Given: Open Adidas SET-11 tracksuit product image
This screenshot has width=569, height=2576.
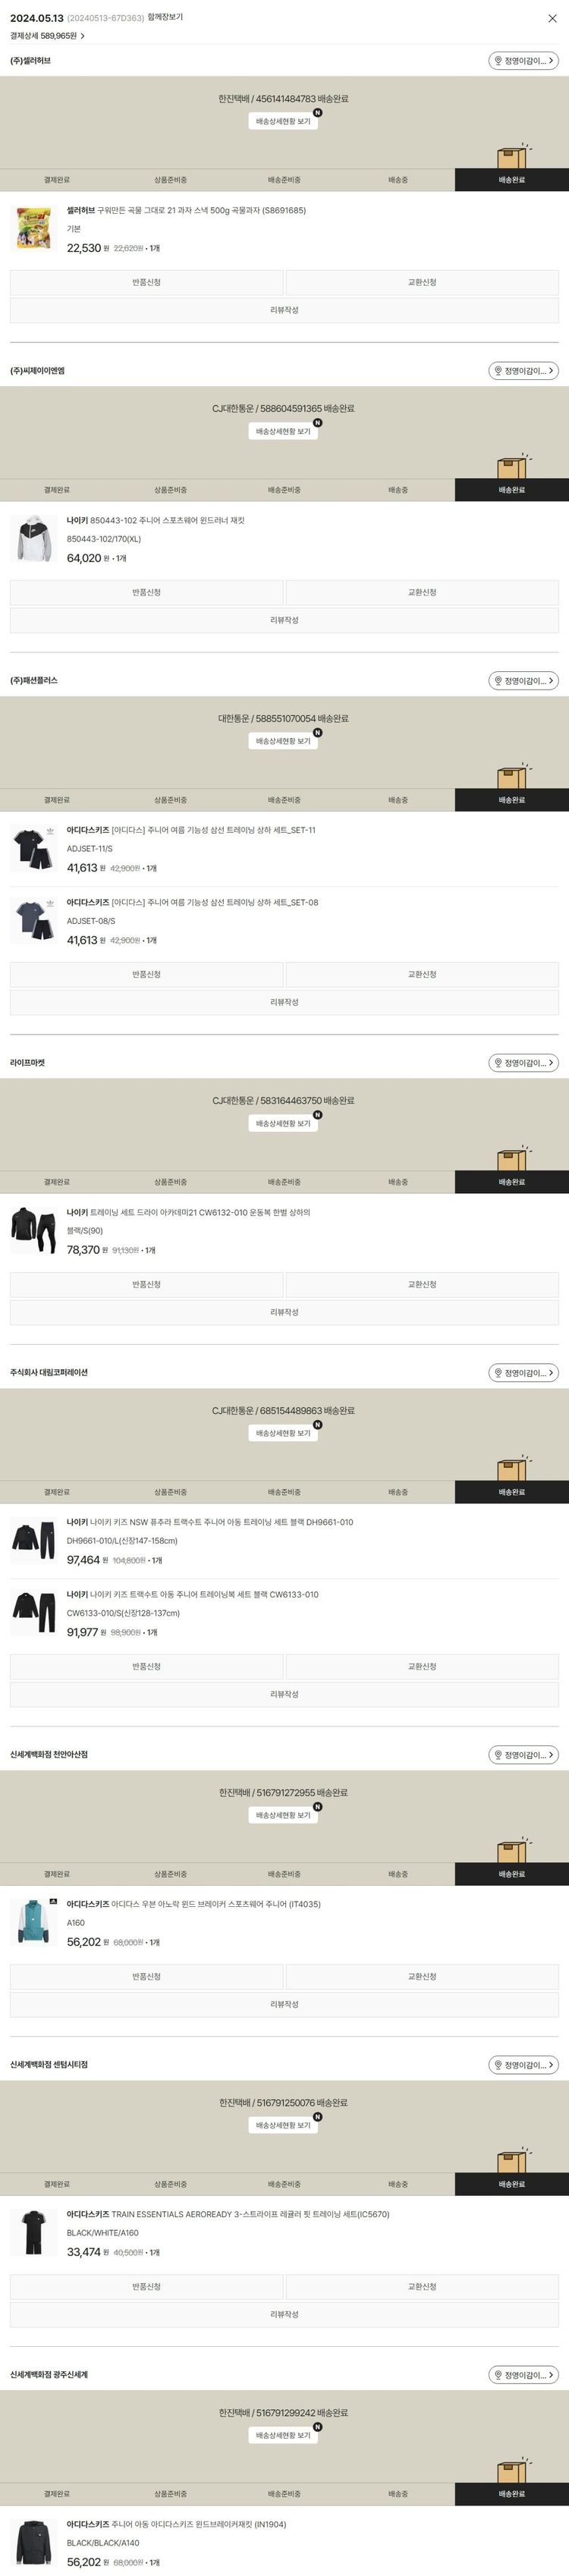Looking at the screenshot, I should [x=33, y=848].
